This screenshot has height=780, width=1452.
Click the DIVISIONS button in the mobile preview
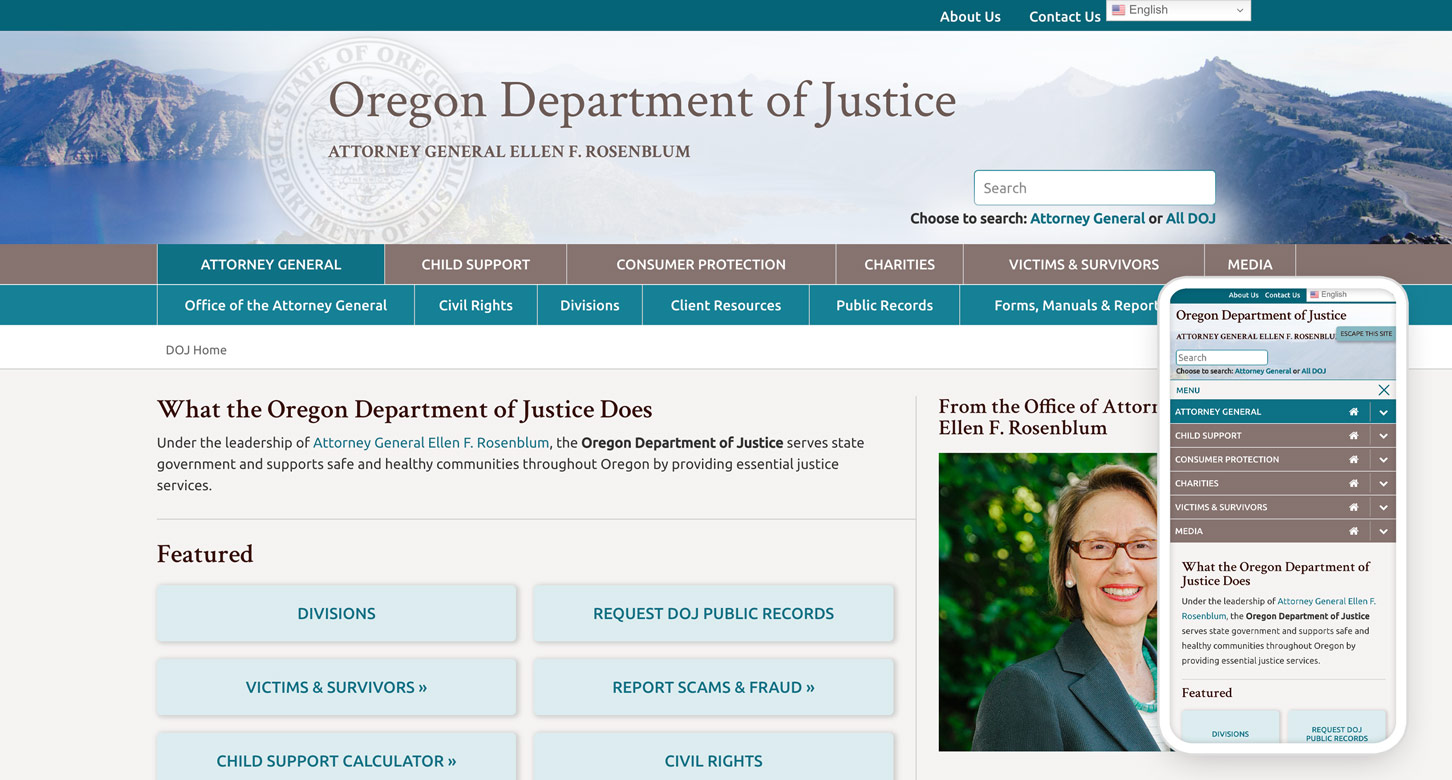[1230, 729]
